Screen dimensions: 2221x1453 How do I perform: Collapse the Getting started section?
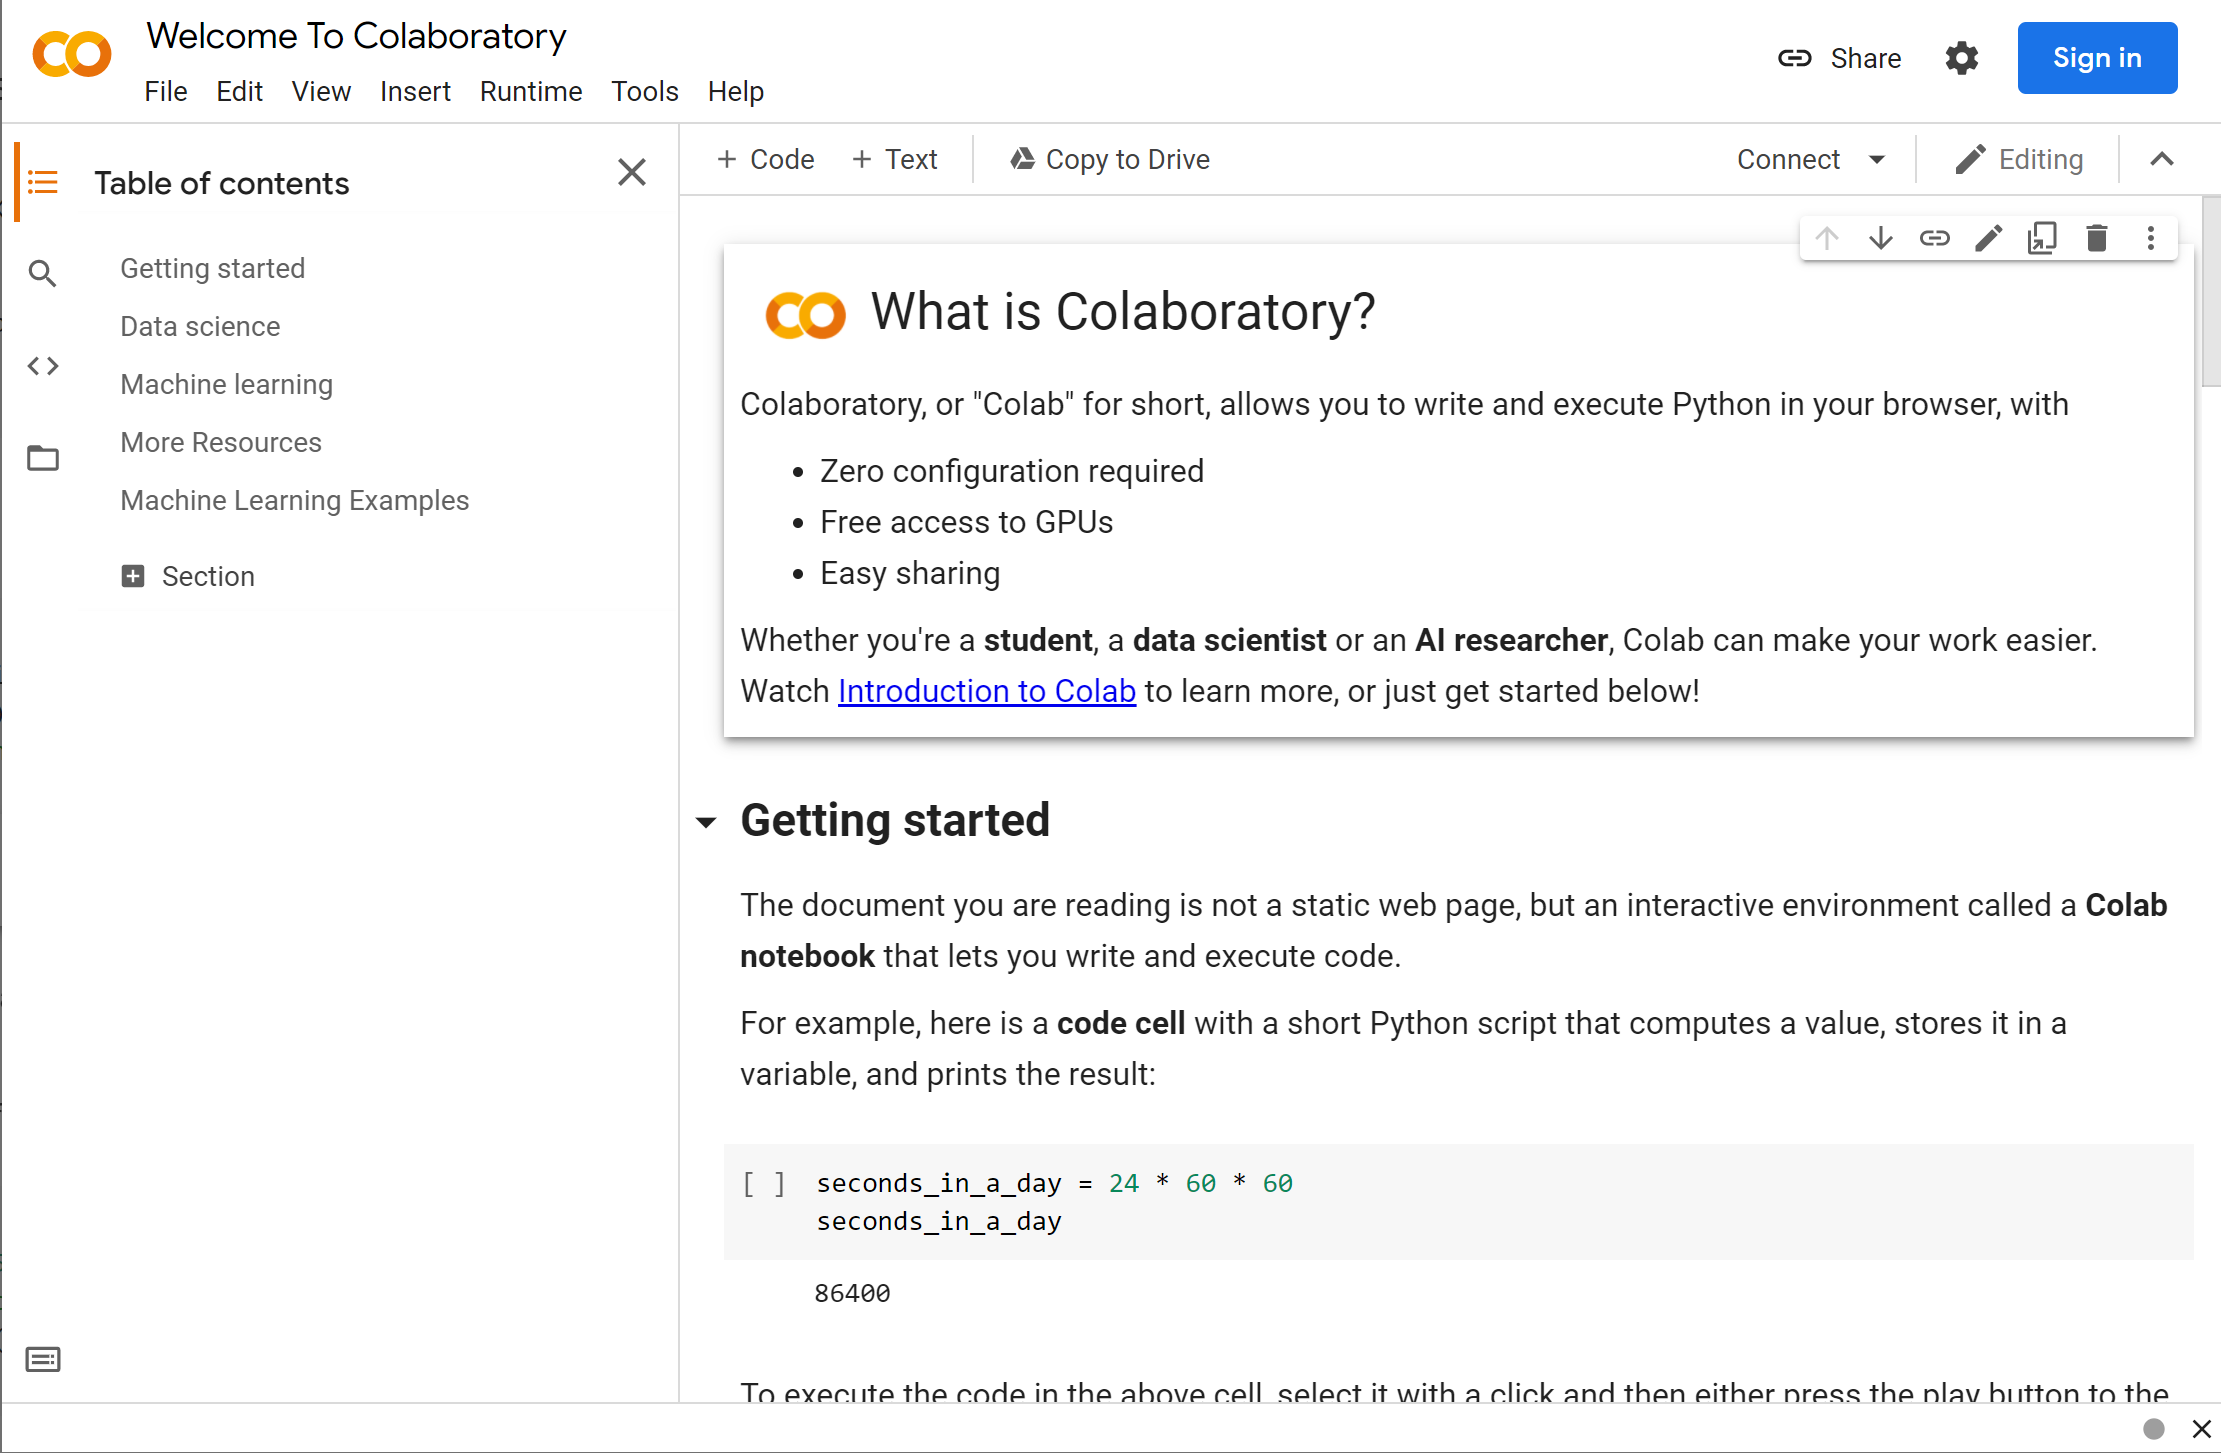click(x=706, y=823)
